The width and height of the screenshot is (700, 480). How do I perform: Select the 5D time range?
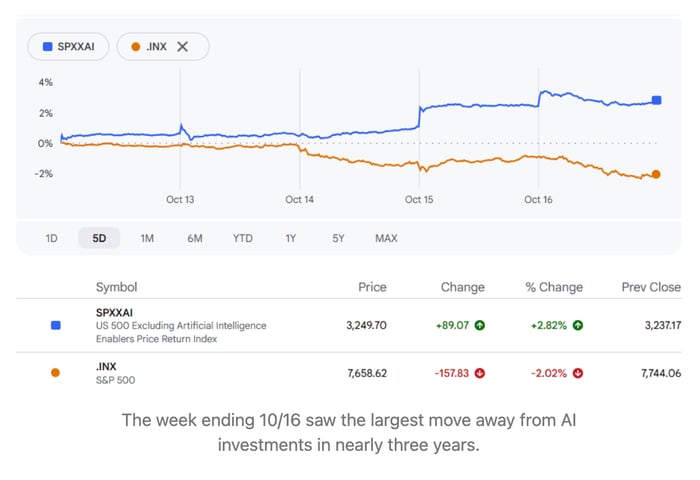[99, 238]
